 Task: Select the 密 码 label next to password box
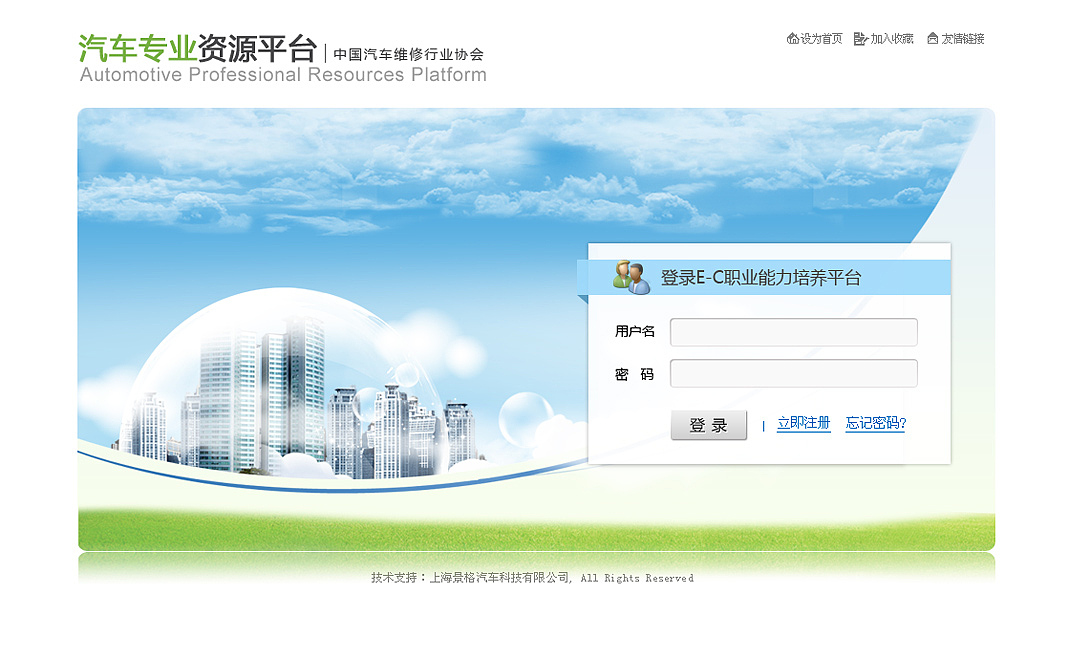[x=635, y=373]
